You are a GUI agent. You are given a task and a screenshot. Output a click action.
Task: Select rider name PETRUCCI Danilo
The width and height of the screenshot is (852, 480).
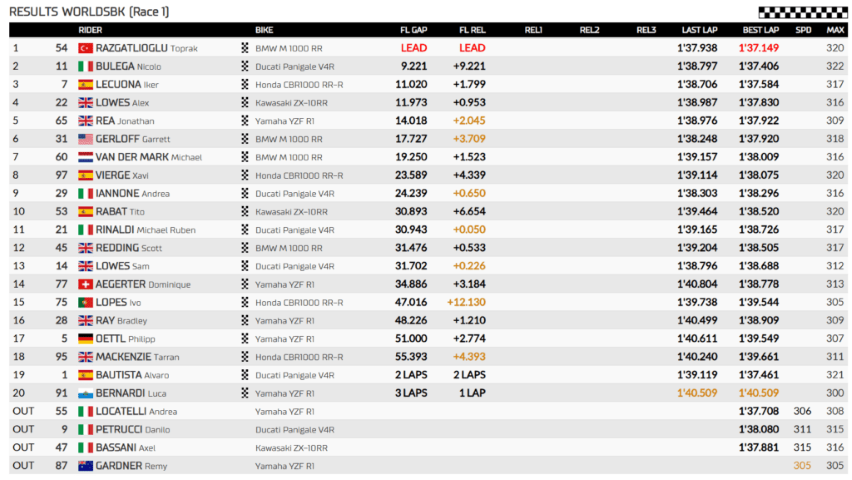coord(133,429)
